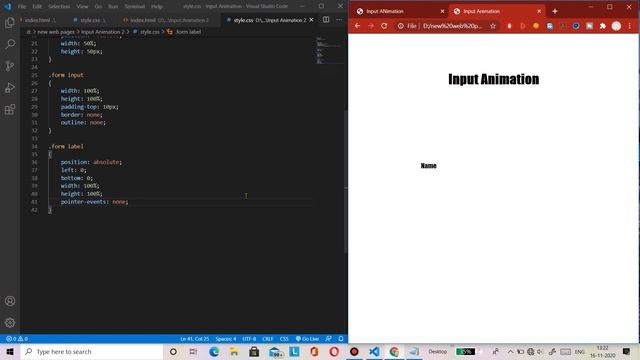Click on line 41 pointer-events code
The height and width of the screenshot is (360, 640).
pyautogui.click(x=94, y=202)
